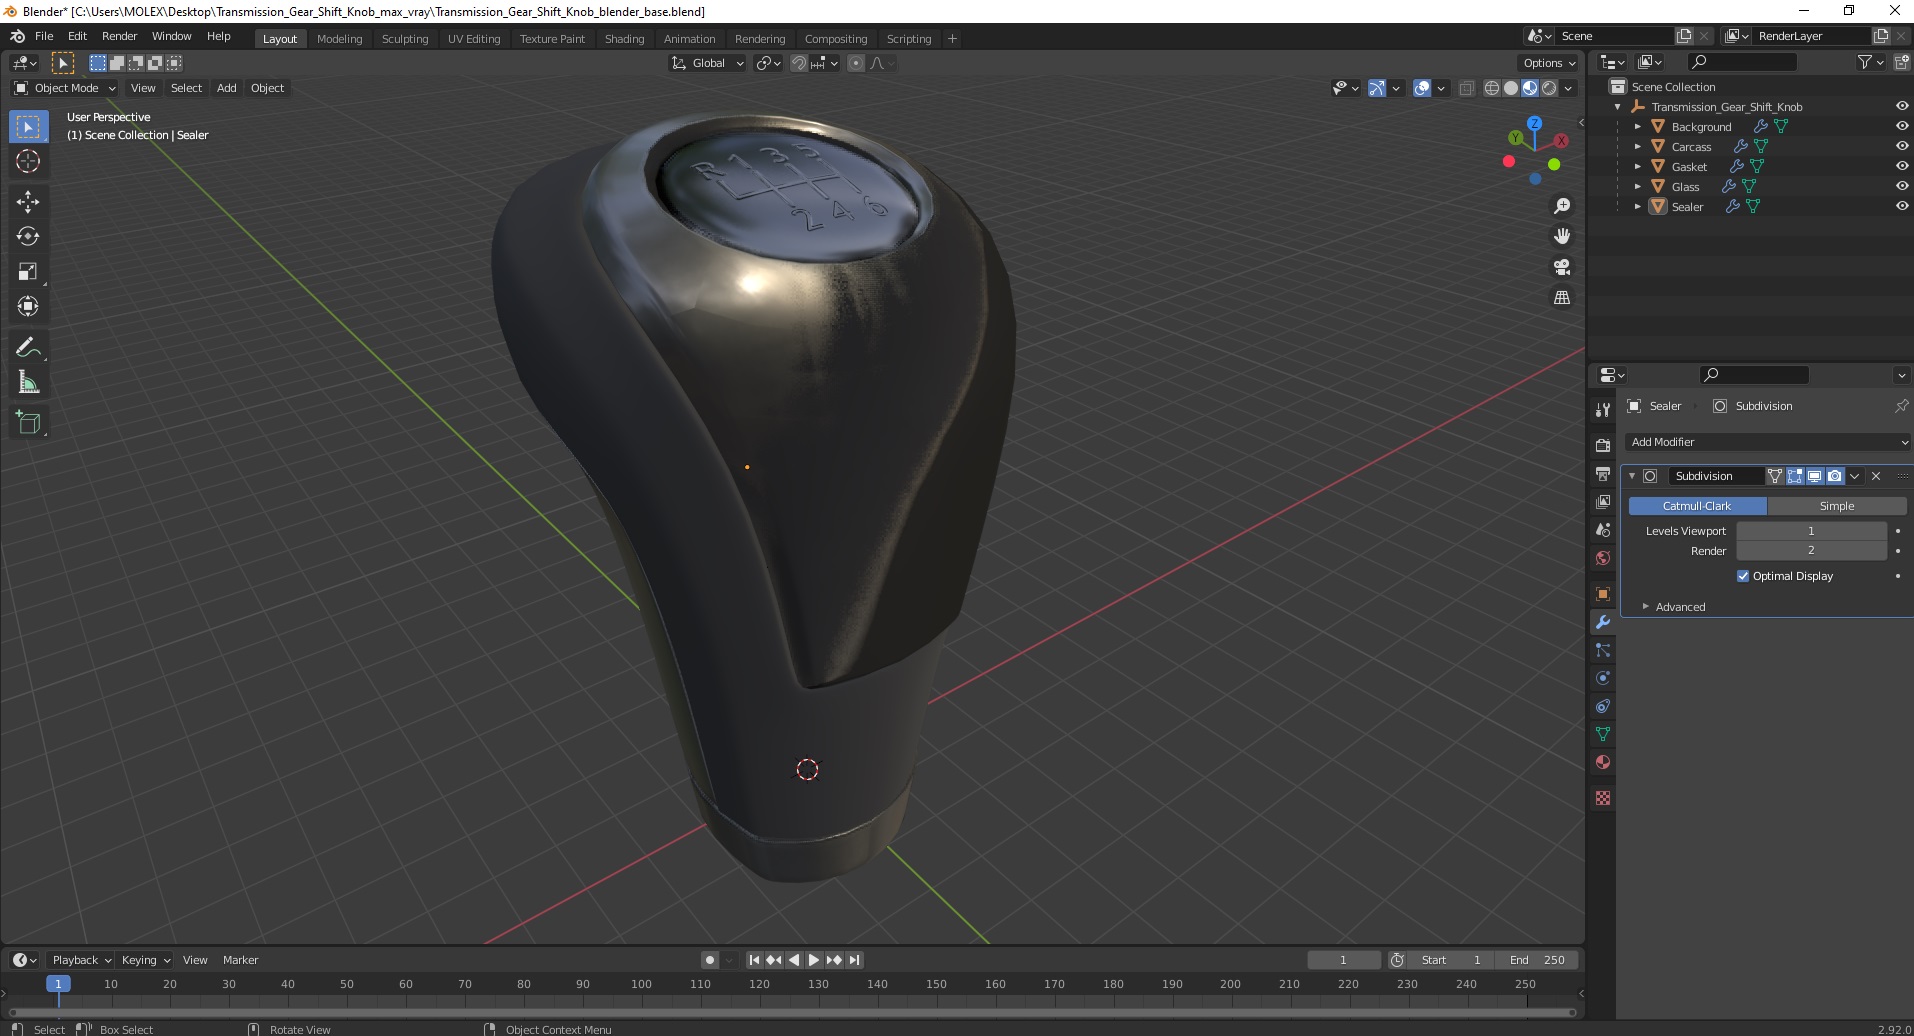Play the animation forward
This screenshot has width=1914, height=1036.
(814, 960)
